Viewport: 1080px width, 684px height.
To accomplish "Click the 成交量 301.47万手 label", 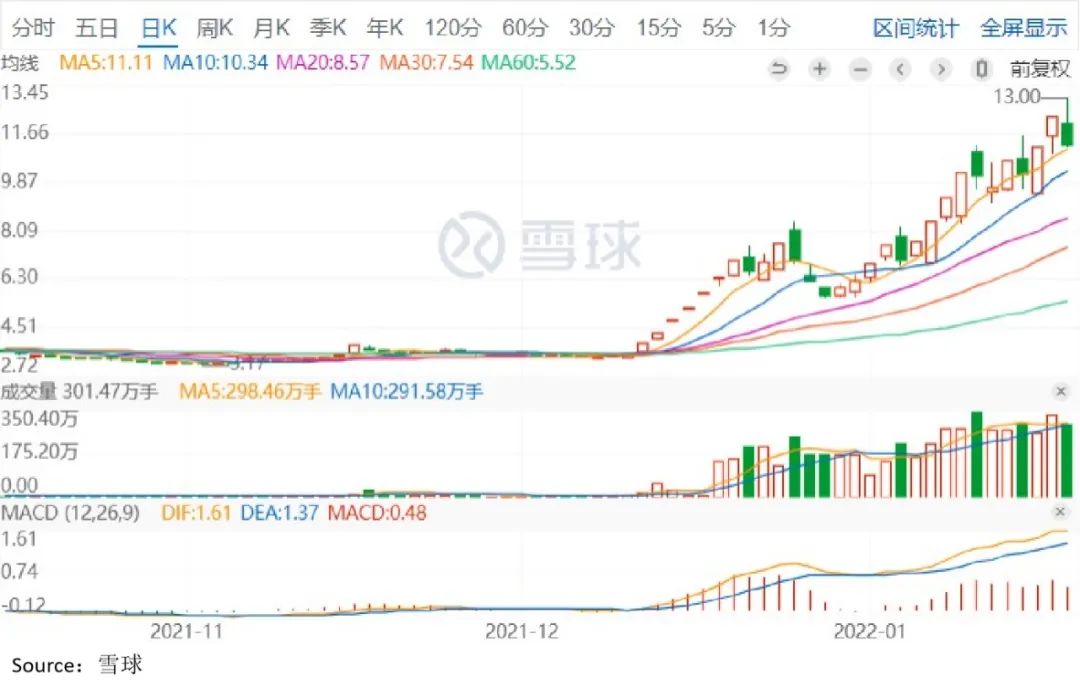I will coord(79,391).
